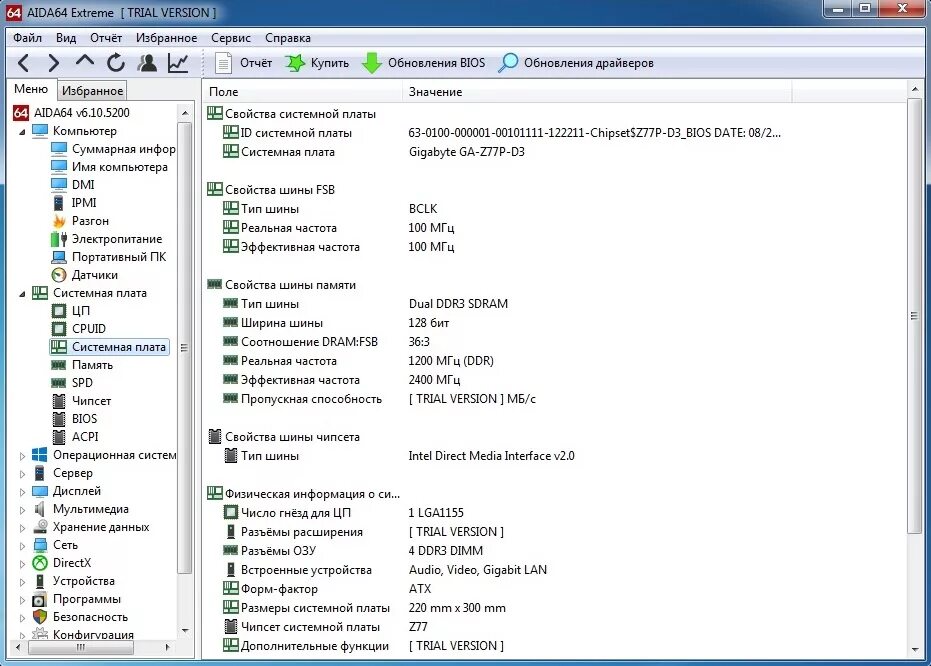Viewport: 931px width, 666px height.
Task: Go up one level with the up arrow icon
Action: [x=85, y=61]
